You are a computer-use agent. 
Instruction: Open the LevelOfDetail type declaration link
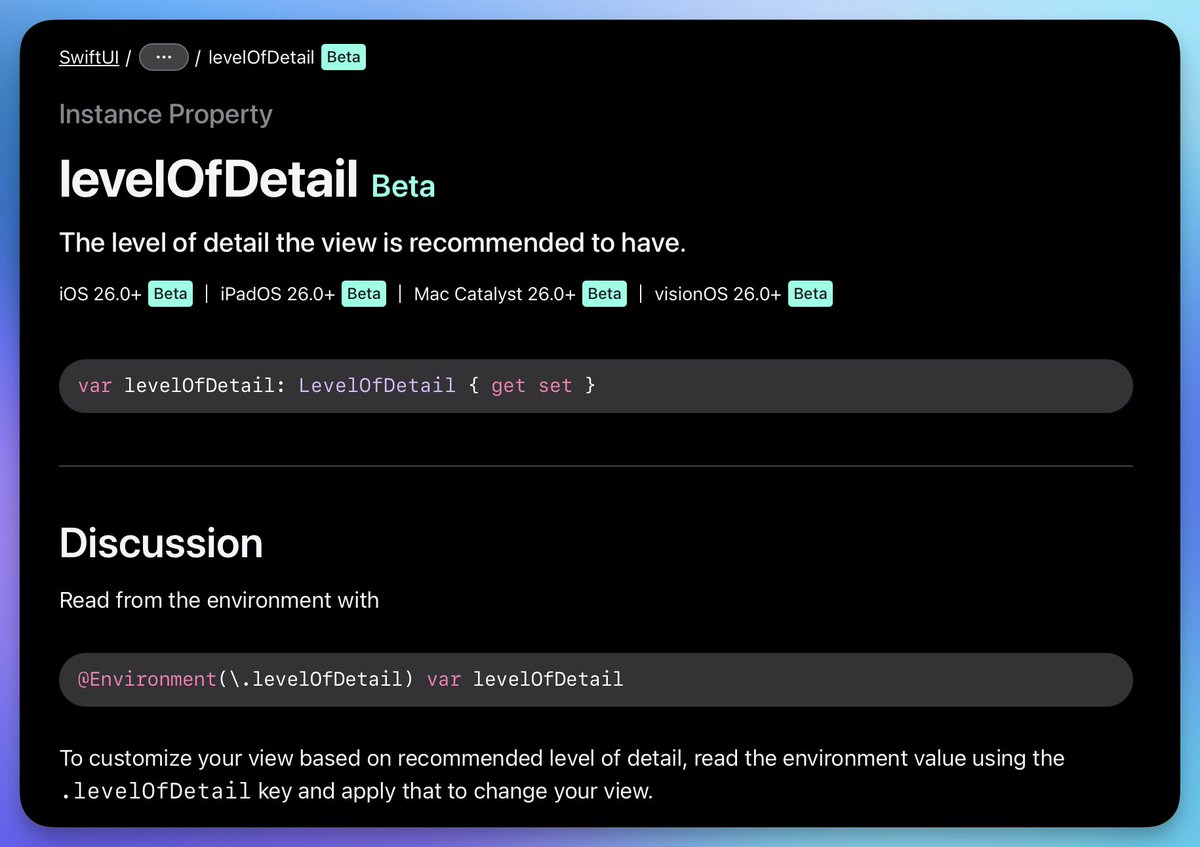pos(377,385)
